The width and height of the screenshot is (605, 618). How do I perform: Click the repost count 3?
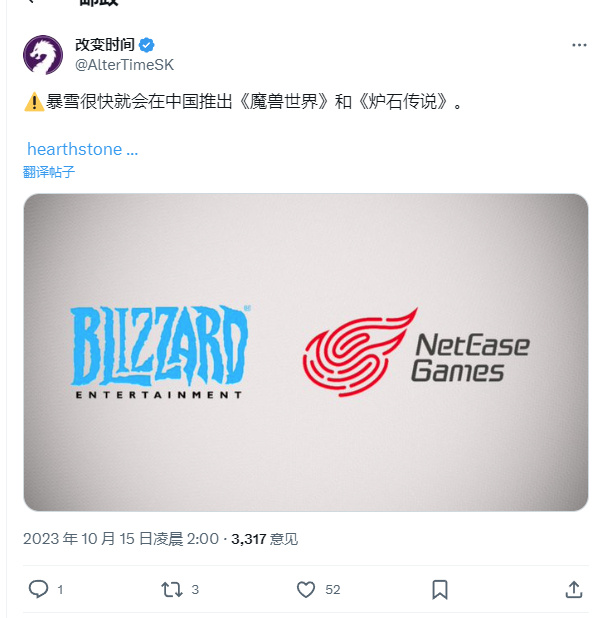click(x=195, y=590)
